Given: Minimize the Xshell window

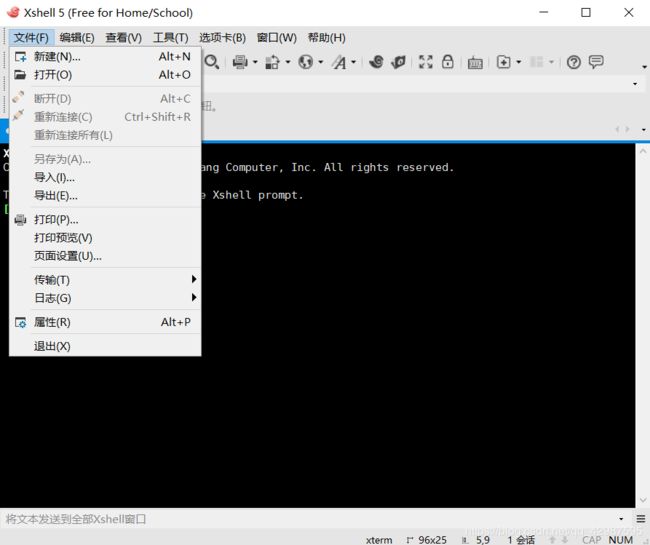Looking at the screenshot, I should point(543,12).
